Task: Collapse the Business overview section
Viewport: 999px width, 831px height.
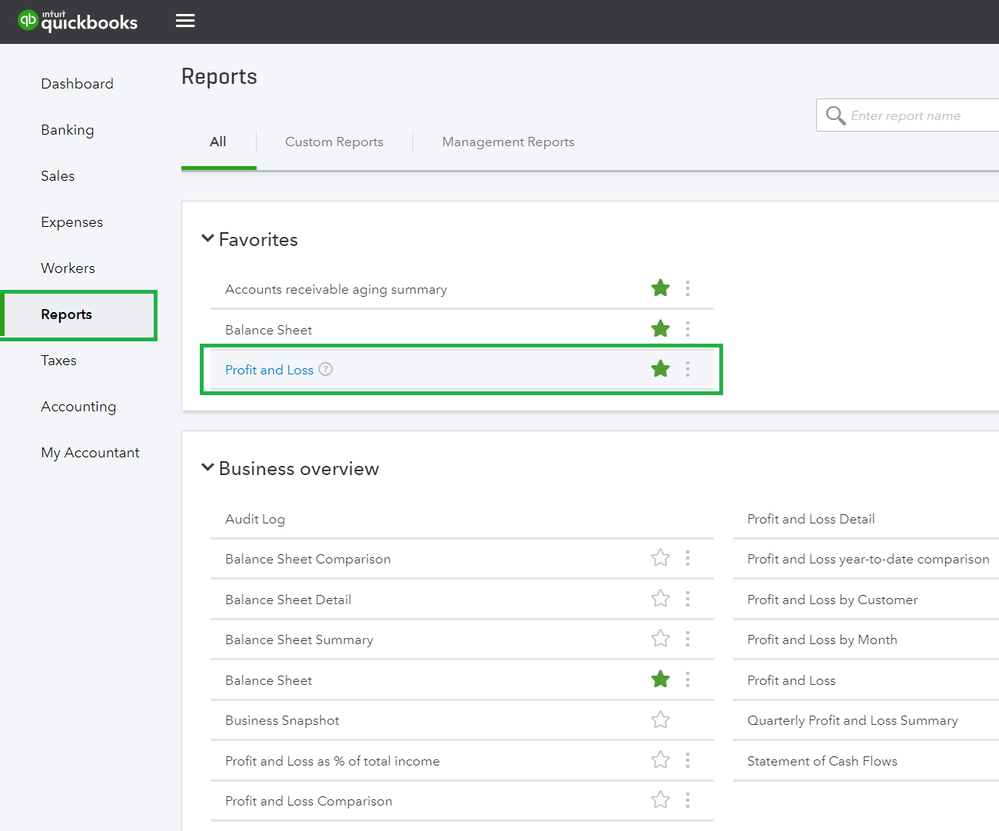Action: tap(208, 468)
